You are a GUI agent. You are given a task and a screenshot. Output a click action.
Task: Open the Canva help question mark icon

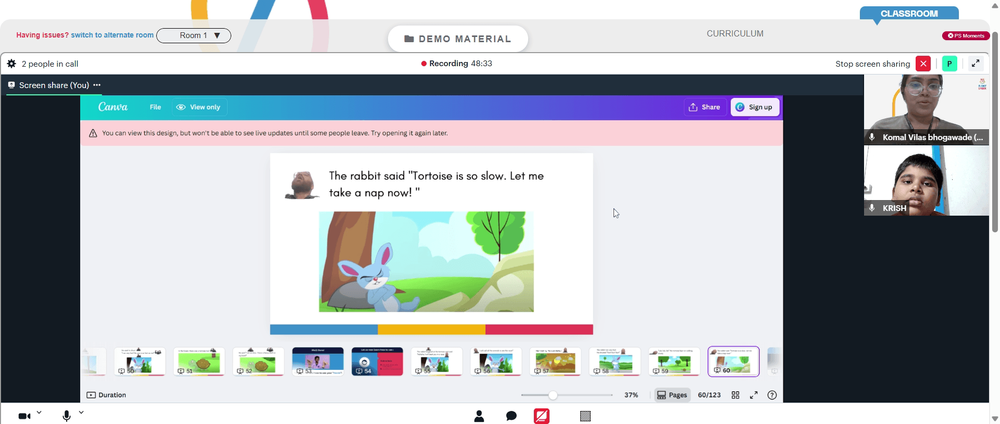(772, 395)
